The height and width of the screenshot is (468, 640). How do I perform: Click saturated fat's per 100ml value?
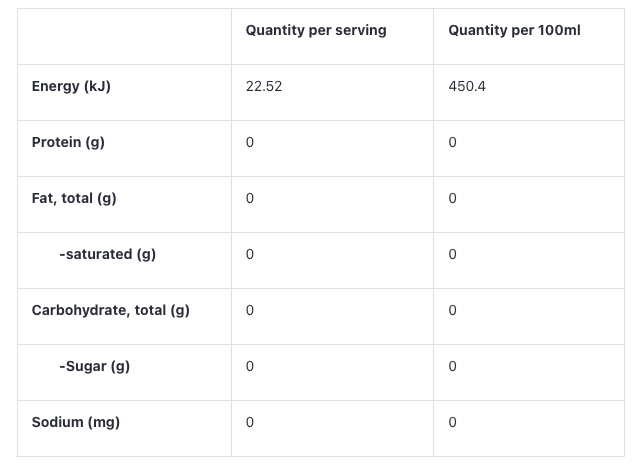click(453, 255)
